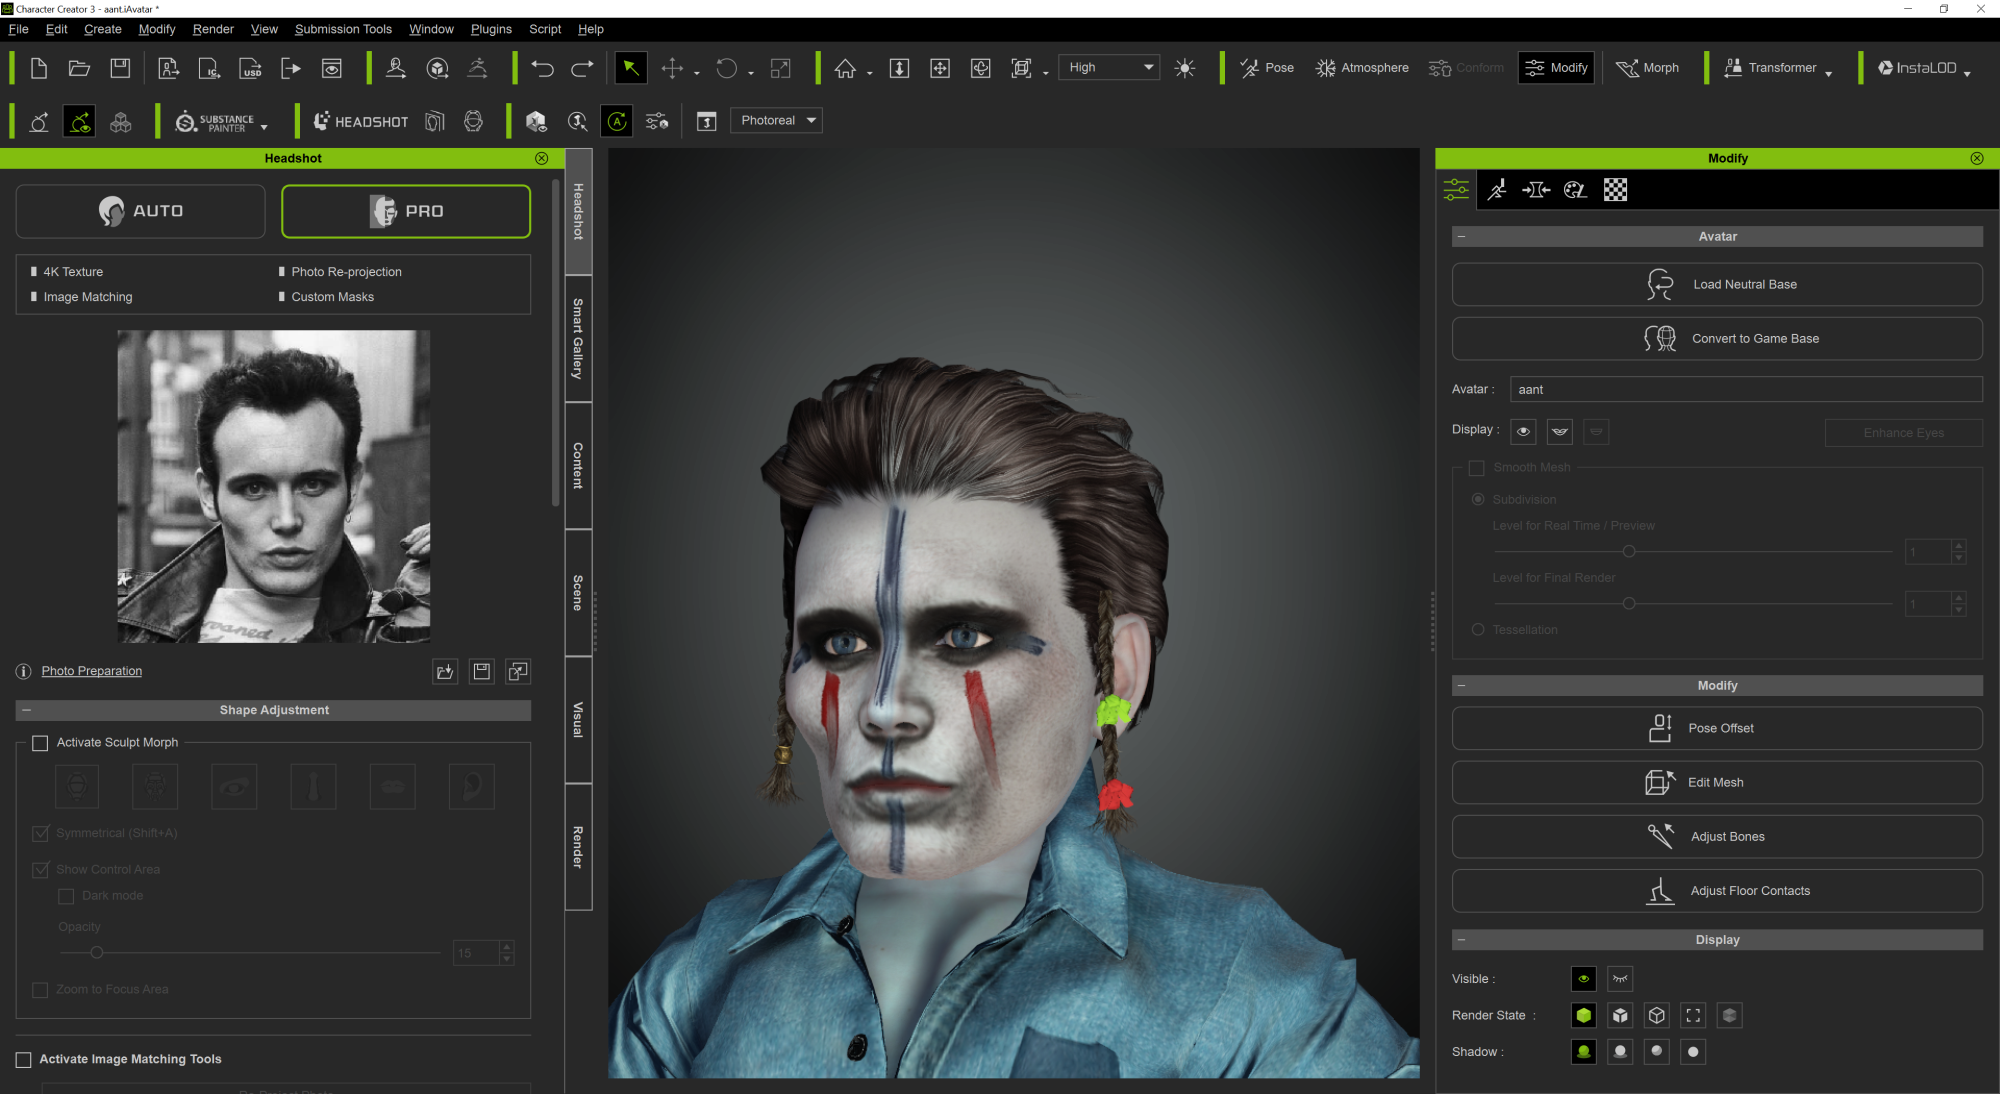Open the High quality dropdown
This screenshot has height=1094, width=2000.
coord(1110,68)
